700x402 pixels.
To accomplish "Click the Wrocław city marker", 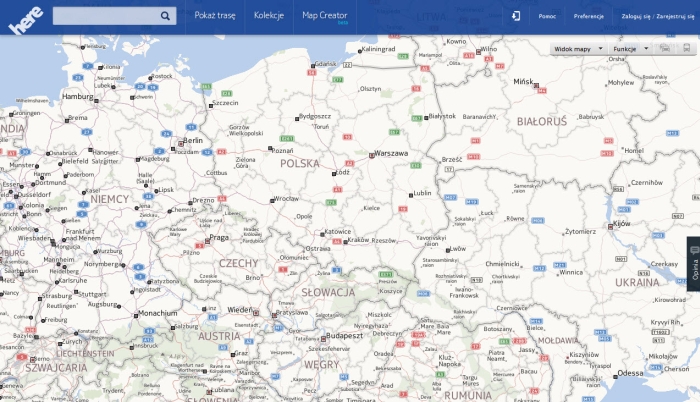I will coord(272,201).
